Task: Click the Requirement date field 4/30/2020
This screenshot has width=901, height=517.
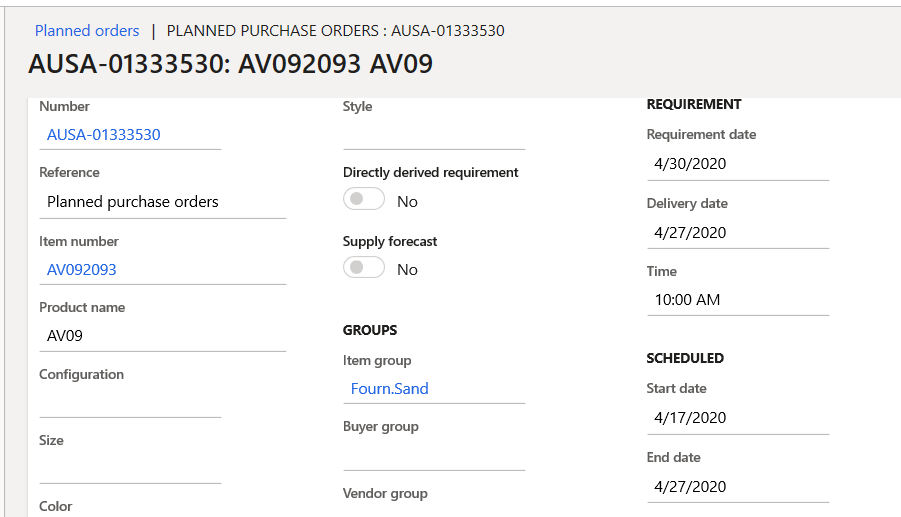Action: (737, 164)
